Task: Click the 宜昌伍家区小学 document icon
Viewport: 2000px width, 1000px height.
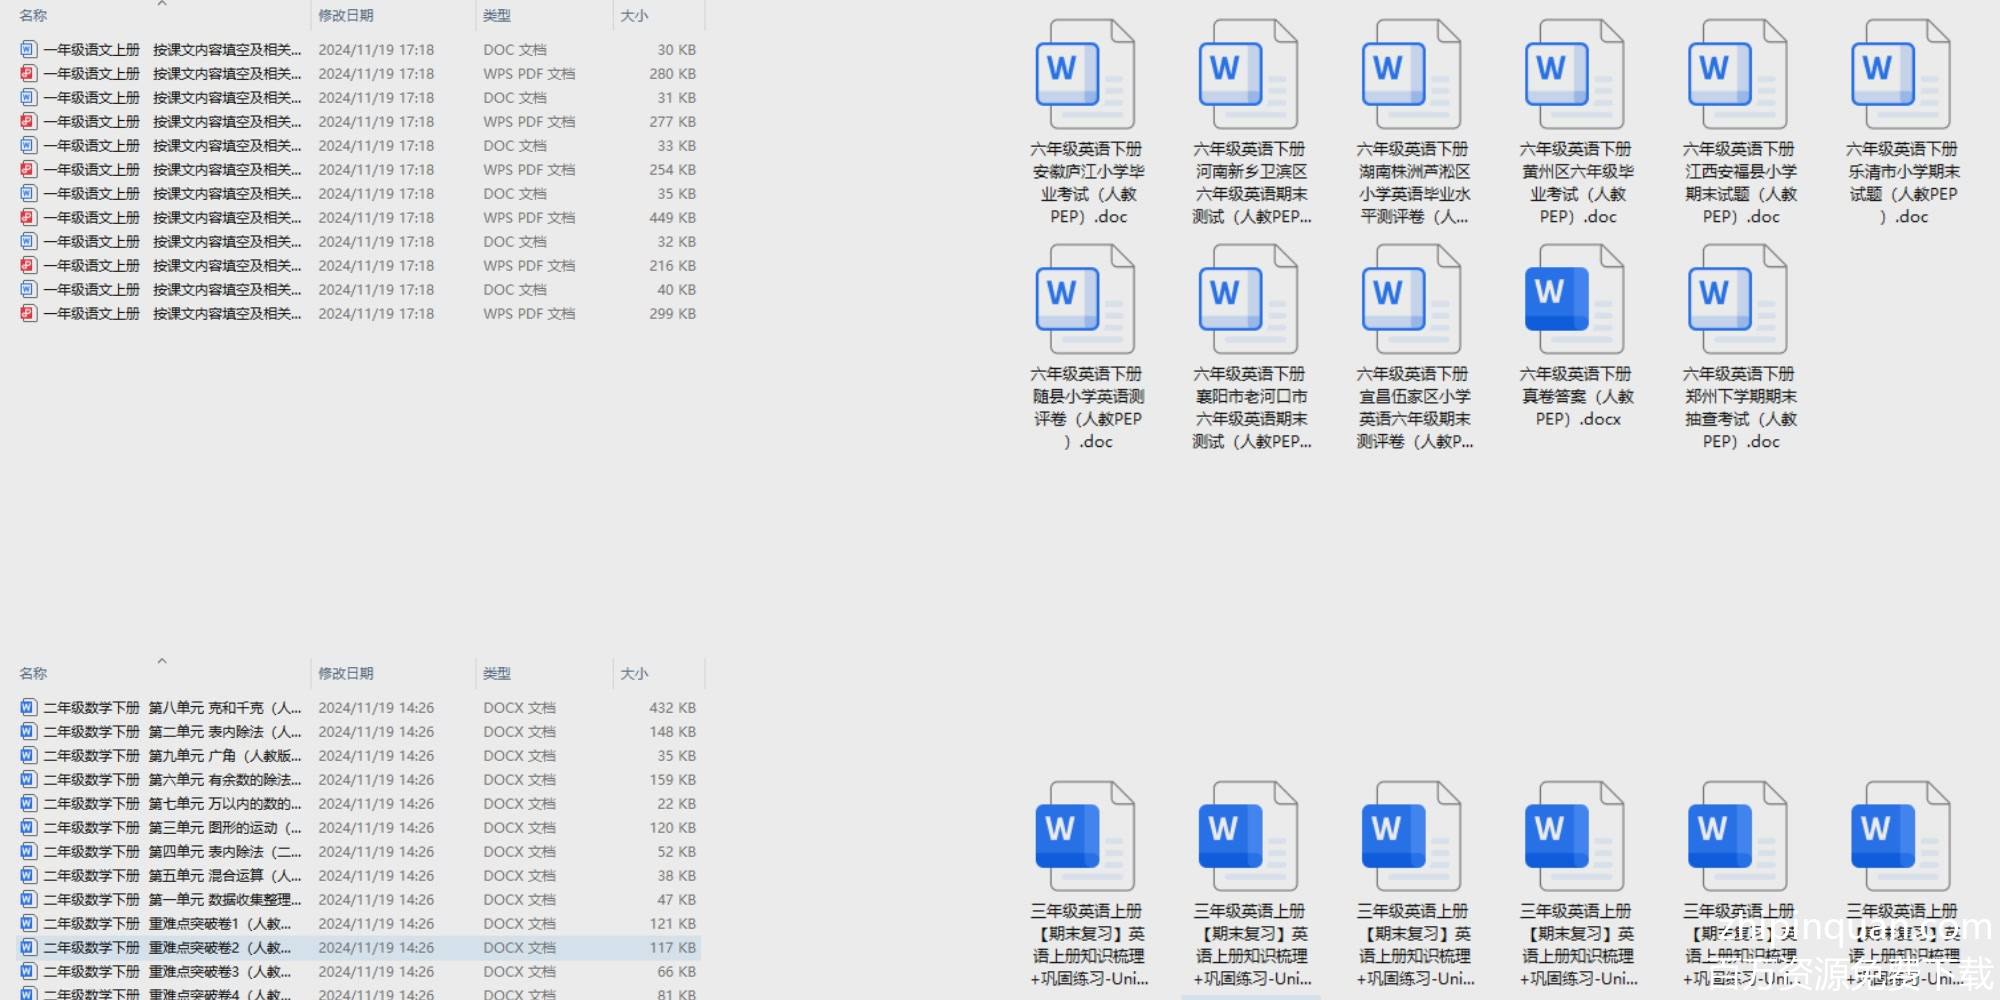Action: [x=1411, y=300]
